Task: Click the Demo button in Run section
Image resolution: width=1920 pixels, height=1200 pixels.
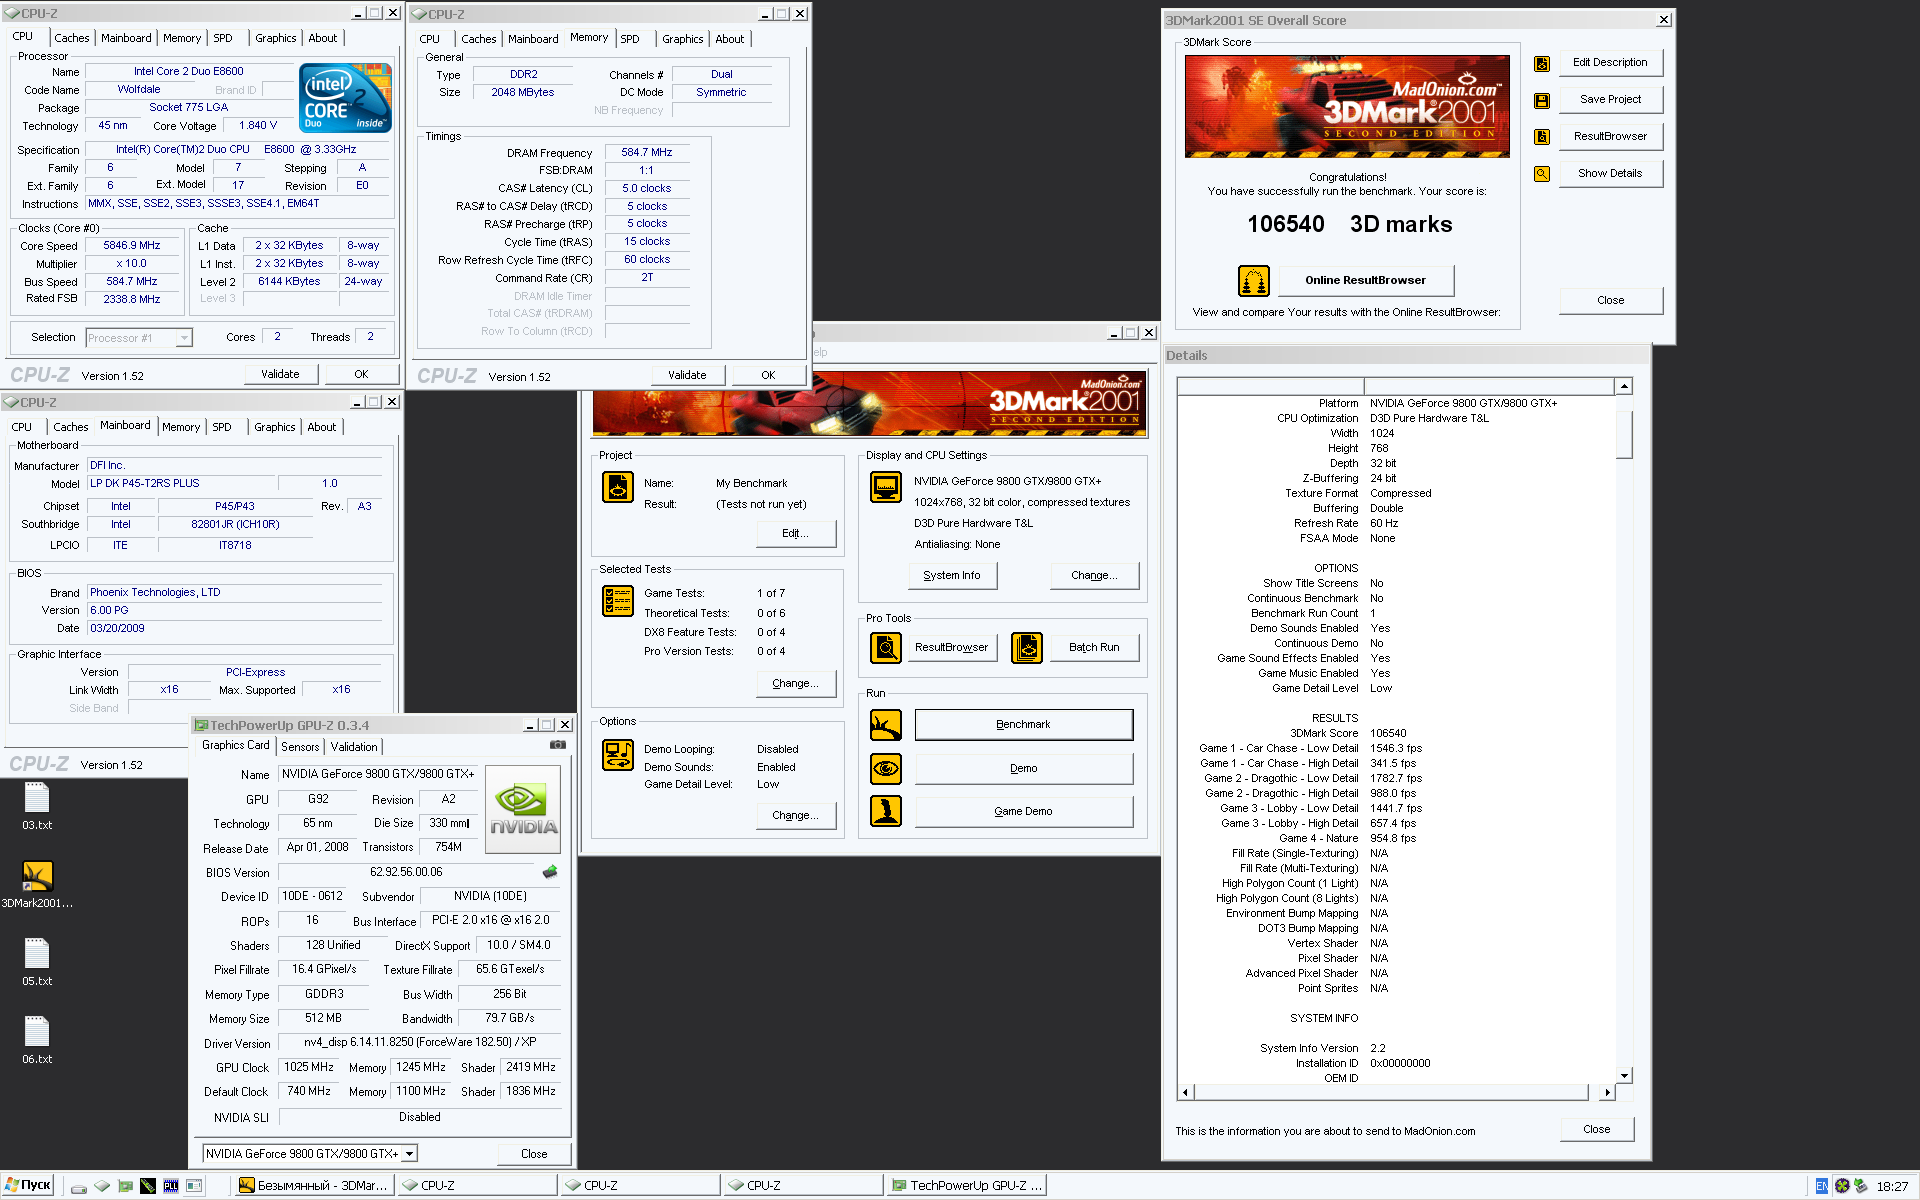Action: click(x=1023, y=768)
